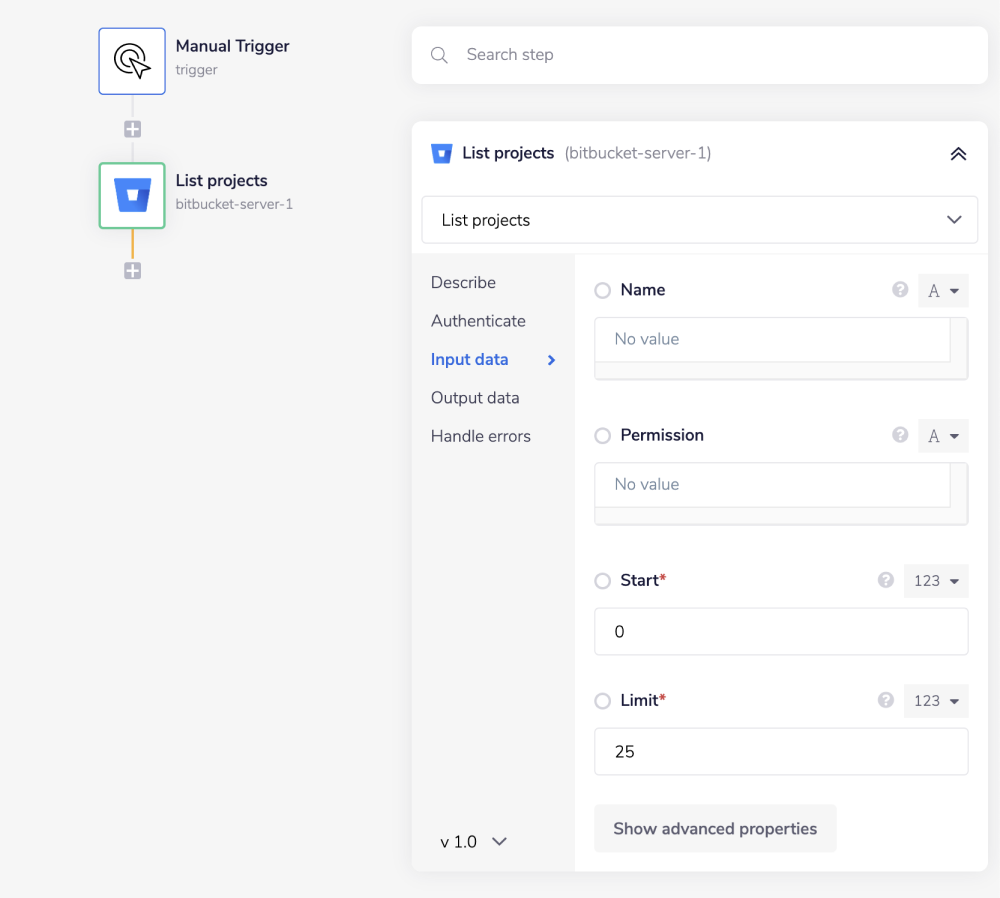The width and height of the screenshot is (1000, 898).
Task: Select the radio button beside Limit
Action: [x=602, y=700]
